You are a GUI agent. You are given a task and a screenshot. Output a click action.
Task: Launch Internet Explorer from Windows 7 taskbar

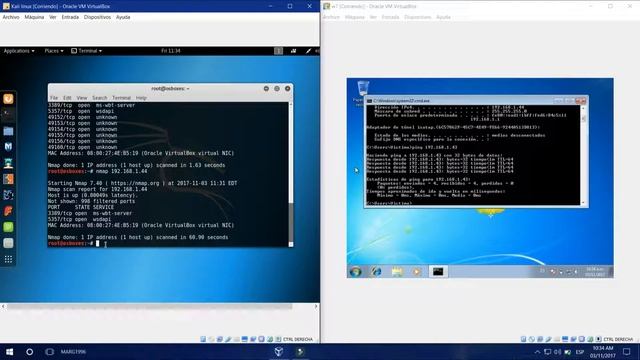pos(376,271)
